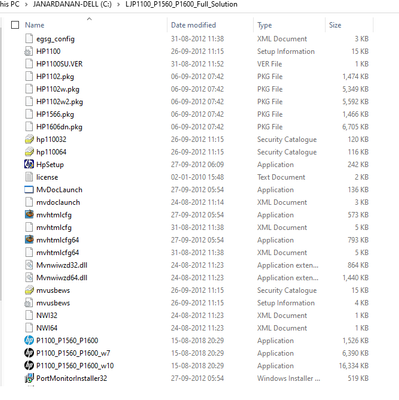Screen dimensions: 399x400
Task: Select the Mvnwiwzd32.dll file icon
Action: point(29,265)
